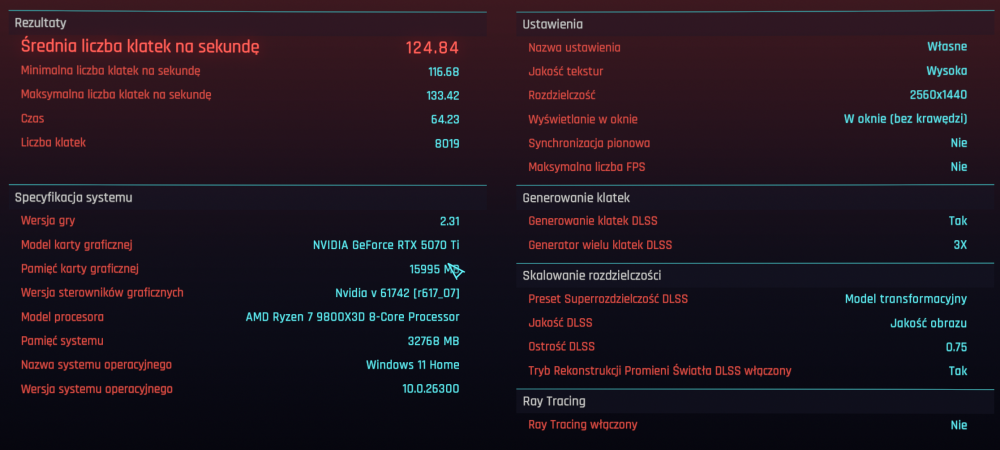This screenshot has width=1000, height=450.
Task: Click 'Ostrość DLSS' label
Action: [561, 347]
